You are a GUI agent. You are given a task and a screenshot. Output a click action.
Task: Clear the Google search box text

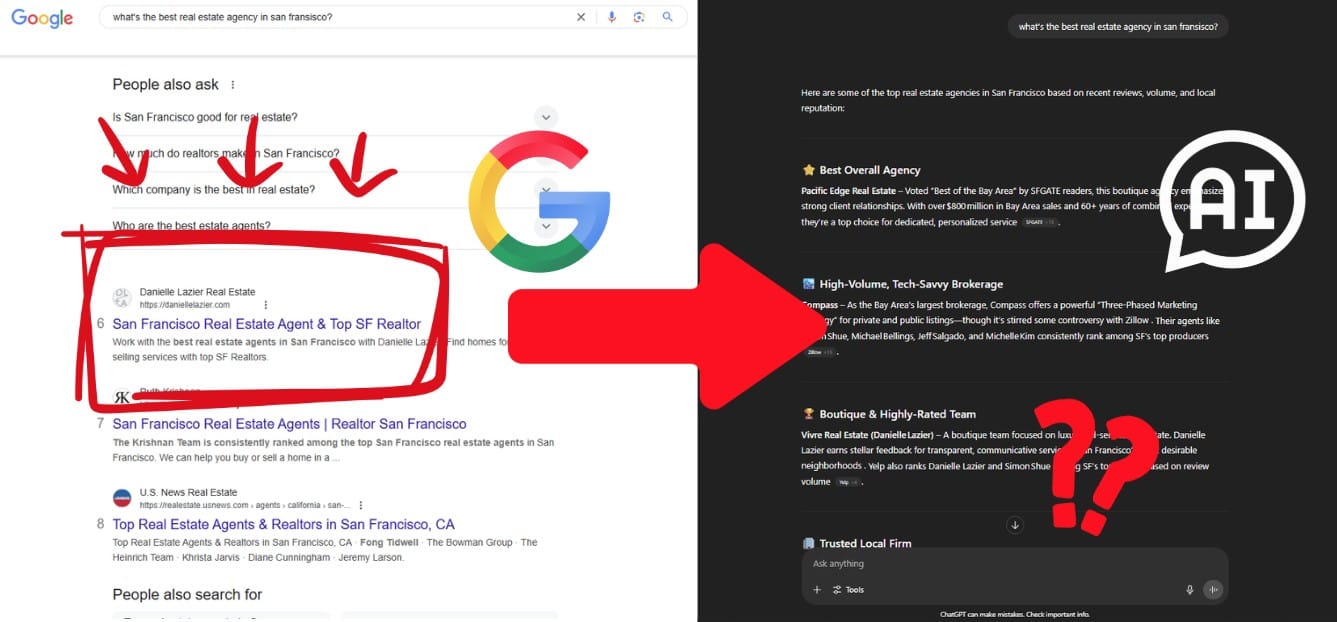tap(581, 17)
